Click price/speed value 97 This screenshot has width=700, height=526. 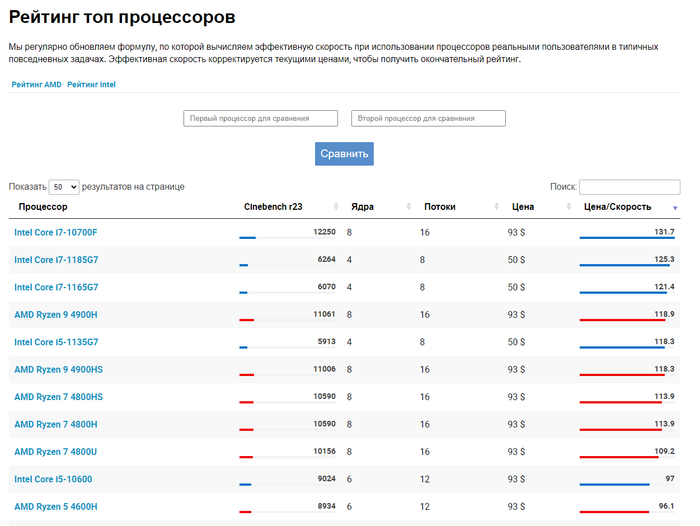670,478
